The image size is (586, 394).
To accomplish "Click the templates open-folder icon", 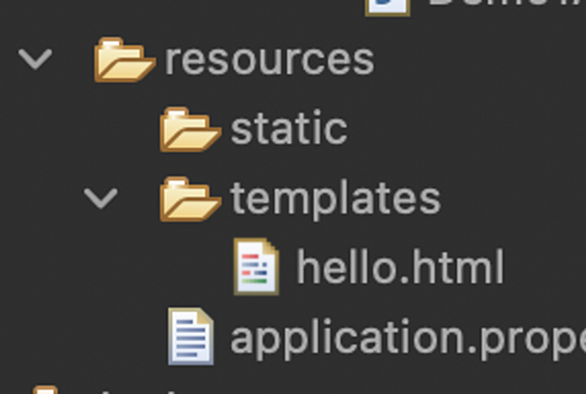I will 190,199.
